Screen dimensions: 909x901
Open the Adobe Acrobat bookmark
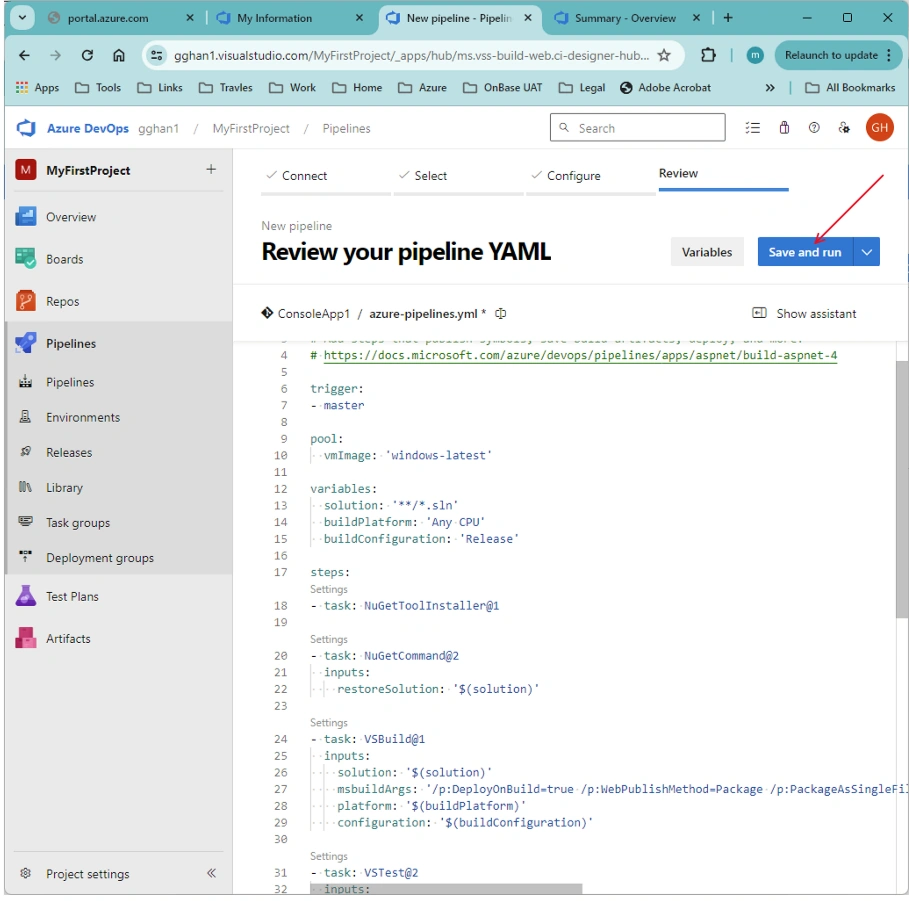[665, 88]
